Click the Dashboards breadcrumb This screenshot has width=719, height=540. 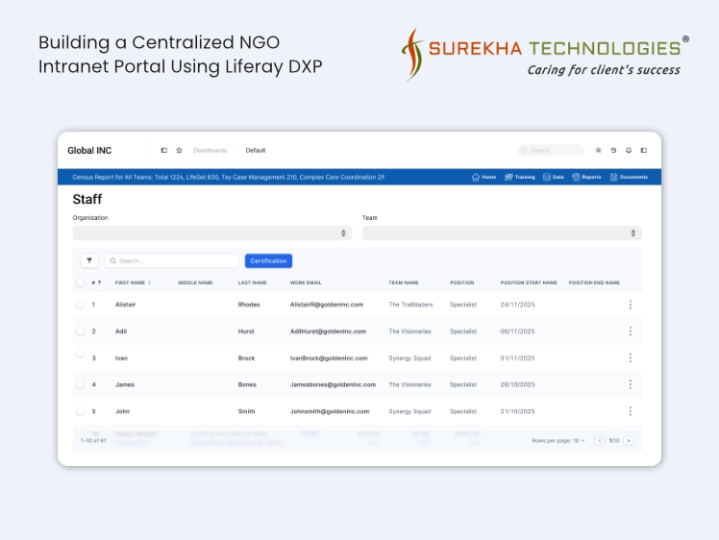[x=210, y=150]
